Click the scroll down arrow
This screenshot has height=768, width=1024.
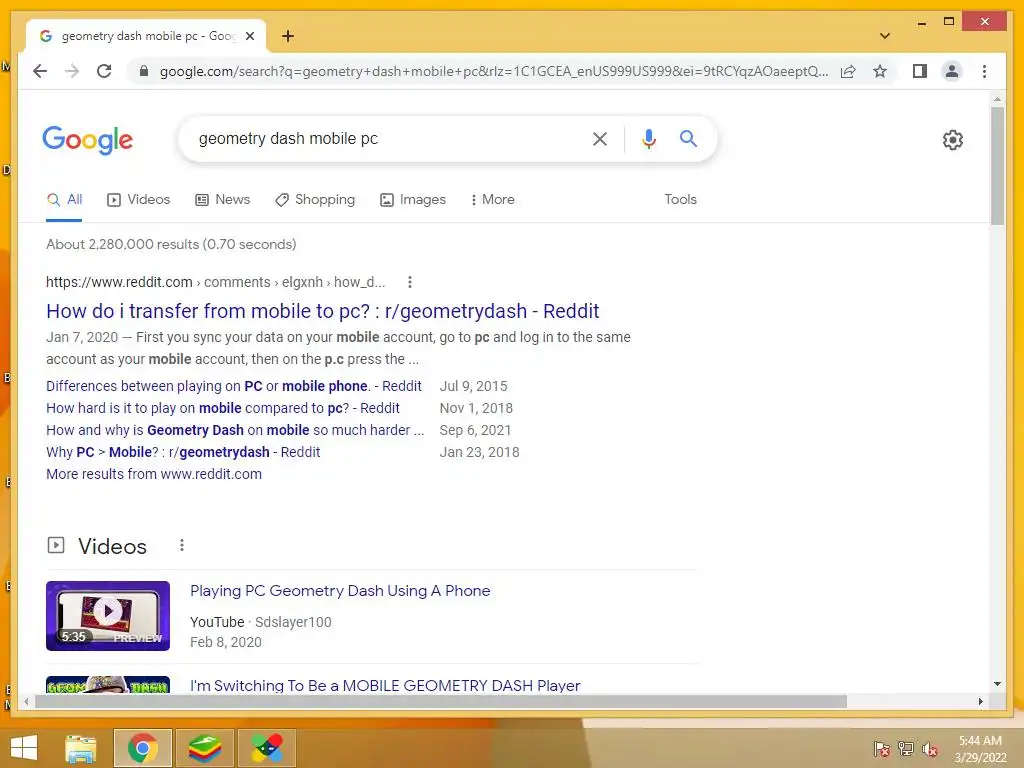pyautogui.click(x=997, y=684)
